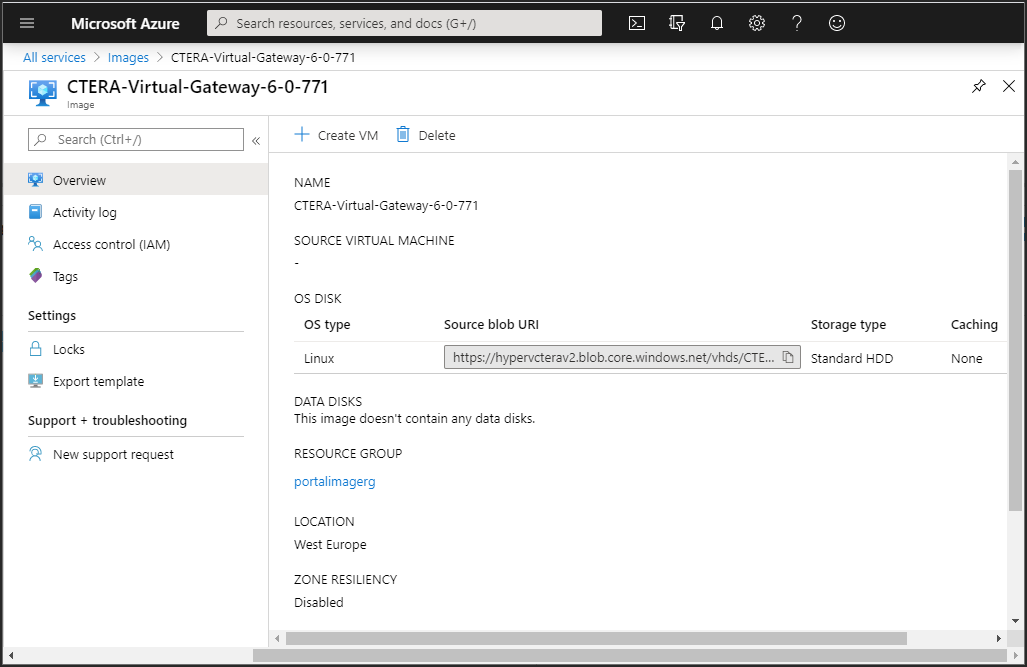The width and height of the screenshot is (1027, 667).
Task: Click the None caching cell
Action: 966,358
